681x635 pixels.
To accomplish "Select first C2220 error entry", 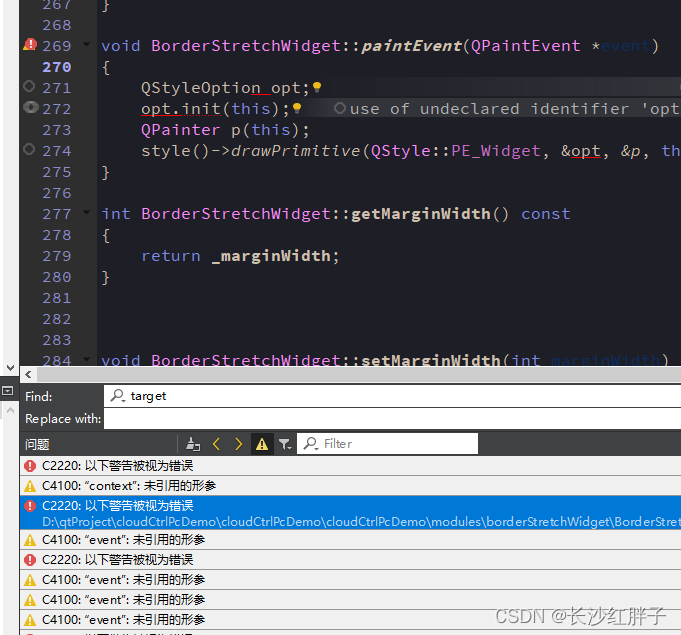I will point(350,466).
